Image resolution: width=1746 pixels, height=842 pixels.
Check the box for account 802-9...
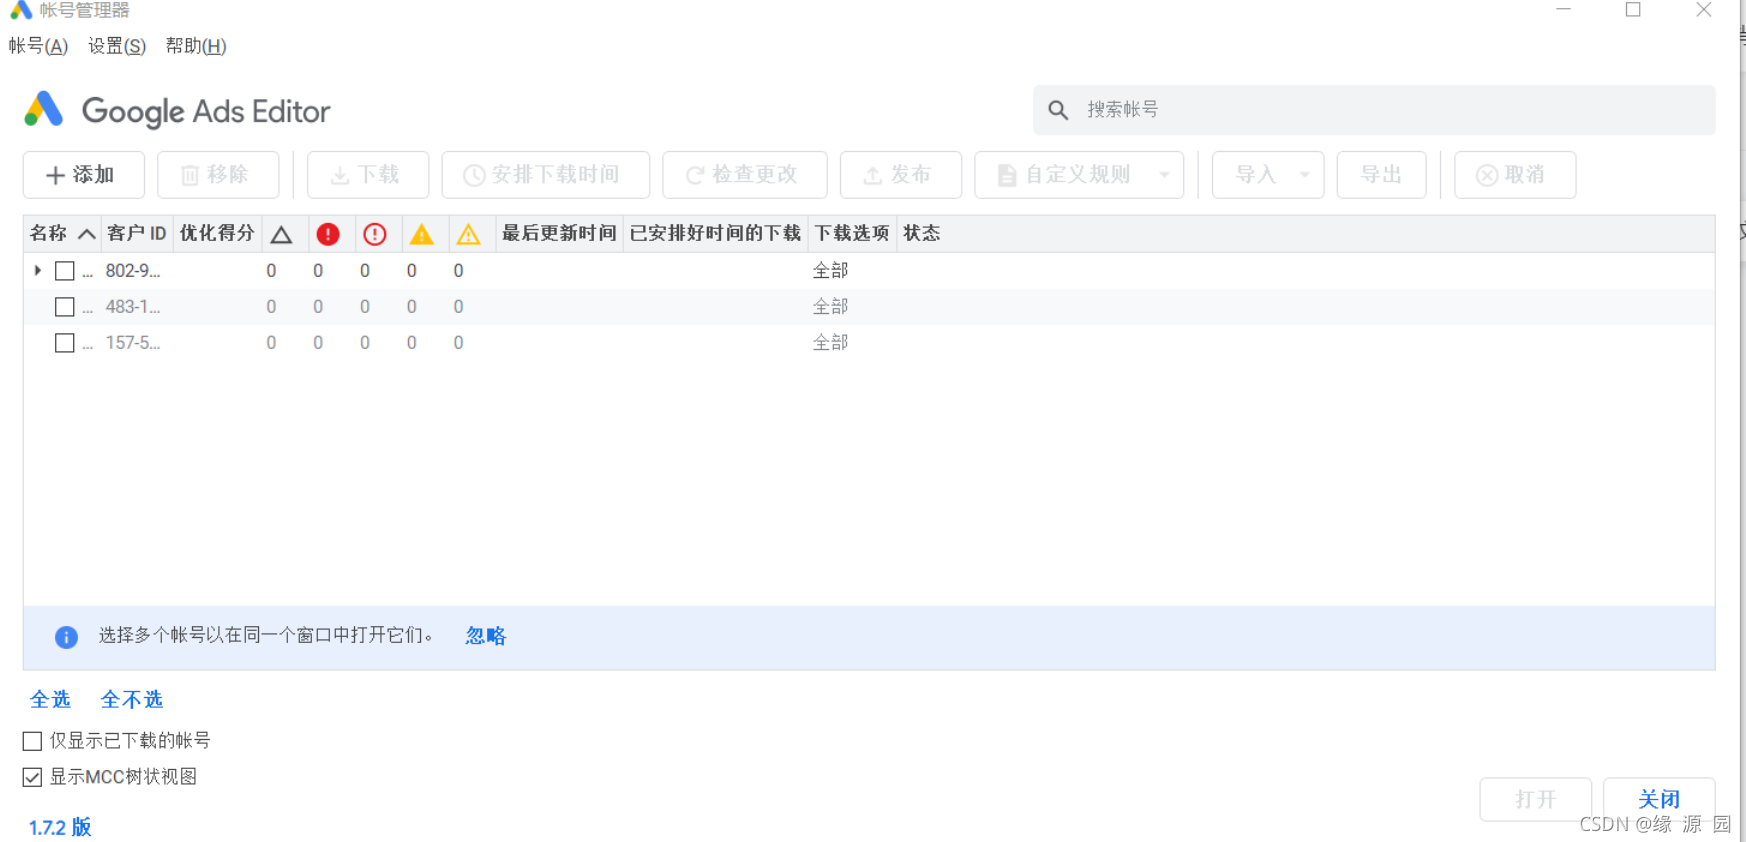(x=65, y=271)
